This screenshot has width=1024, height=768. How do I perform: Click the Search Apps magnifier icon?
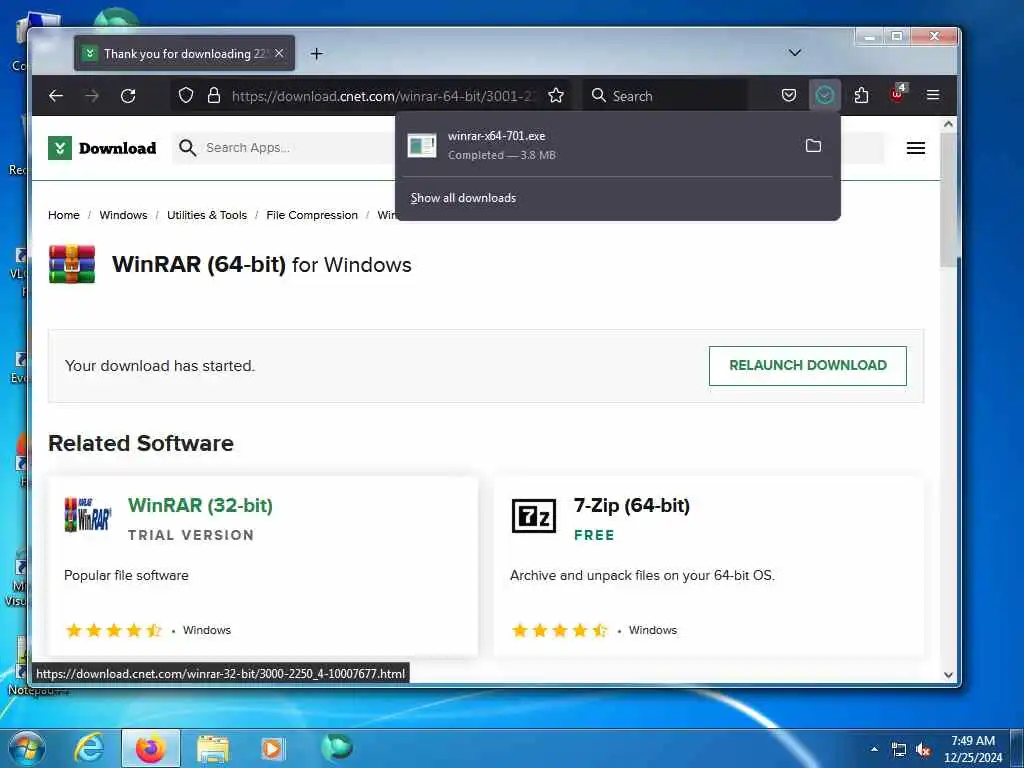pos(187,148)
